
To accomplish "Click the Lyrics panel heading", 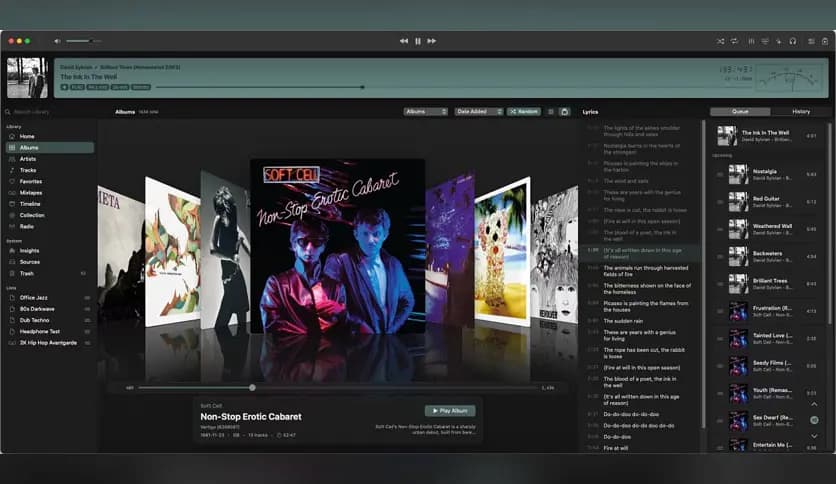I will click(x=590, y=112).
